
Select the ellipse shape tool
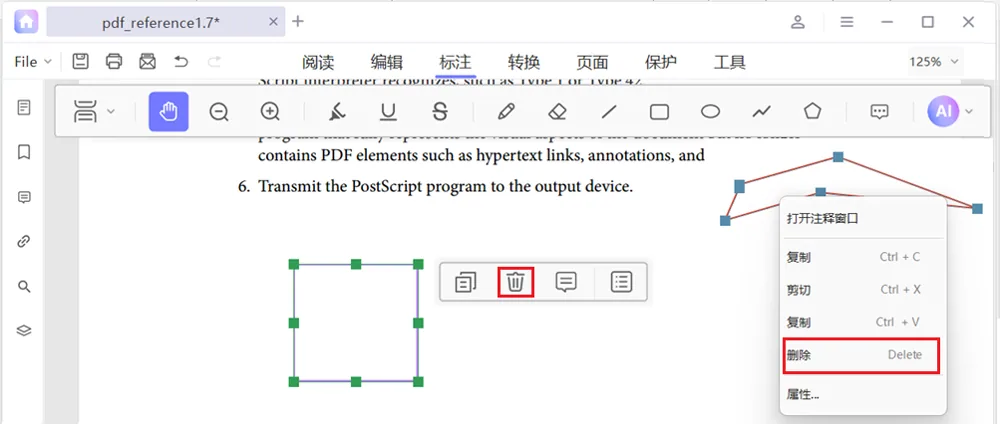710,112
